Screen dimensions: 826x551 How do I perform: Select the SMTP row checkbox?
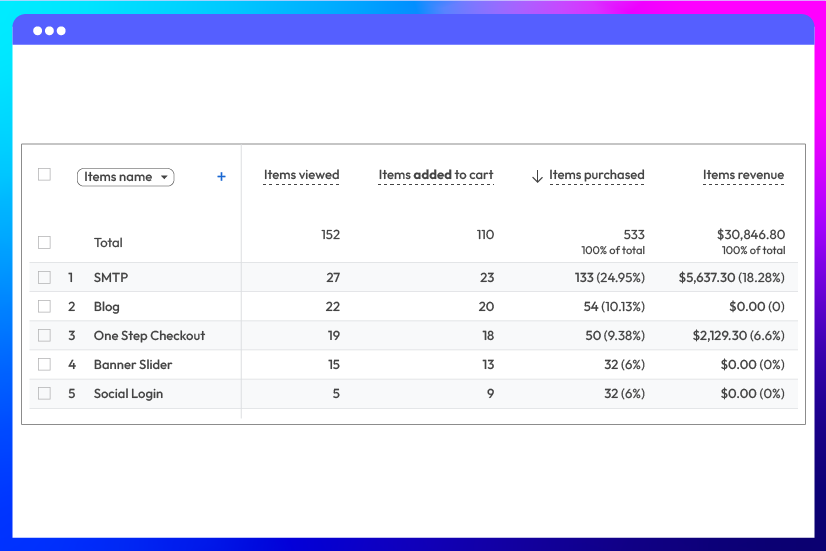[44, 277]
